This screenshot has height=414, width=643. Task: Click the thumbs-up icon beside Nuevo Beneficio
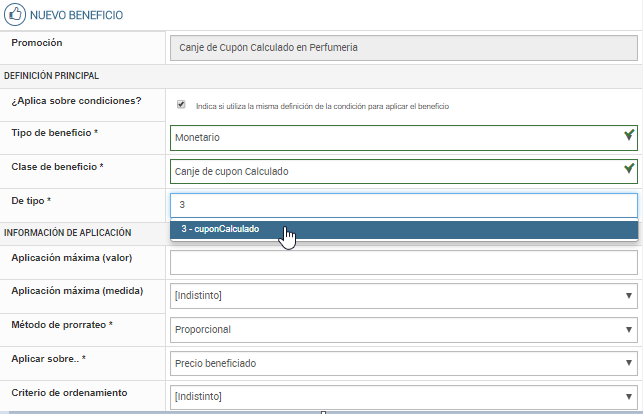(x=15, y=16)
